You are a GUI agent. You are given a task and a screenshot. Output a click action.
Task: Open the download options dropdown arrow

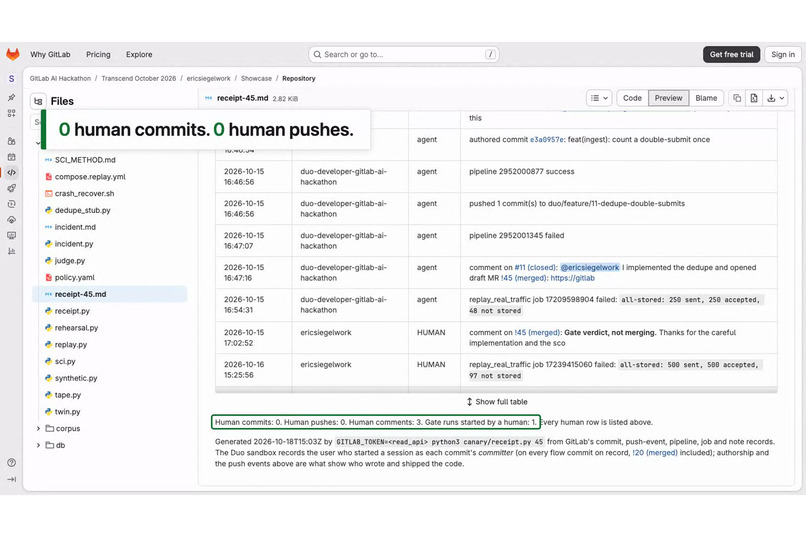point(782,98)
